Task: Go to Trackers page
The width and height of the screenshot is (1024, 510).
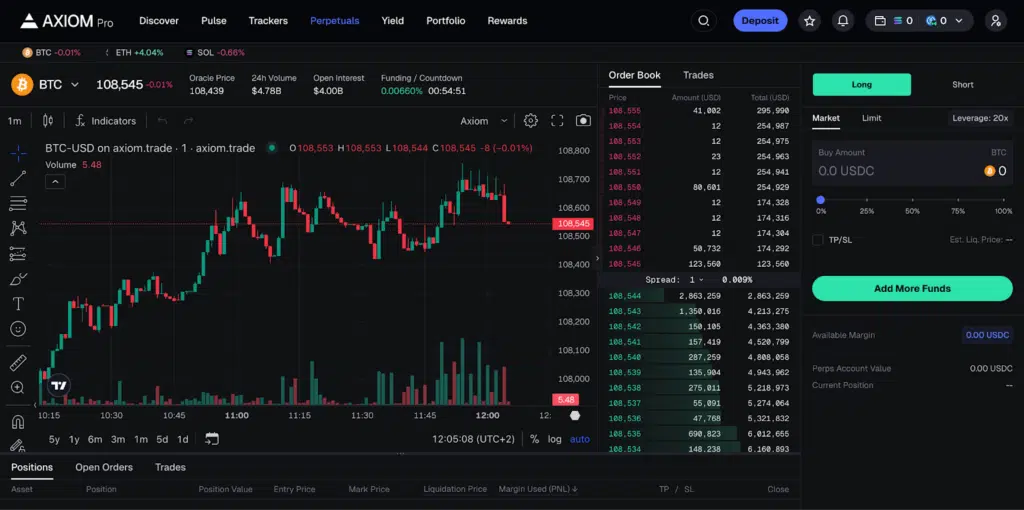Action: click(268, 21)
